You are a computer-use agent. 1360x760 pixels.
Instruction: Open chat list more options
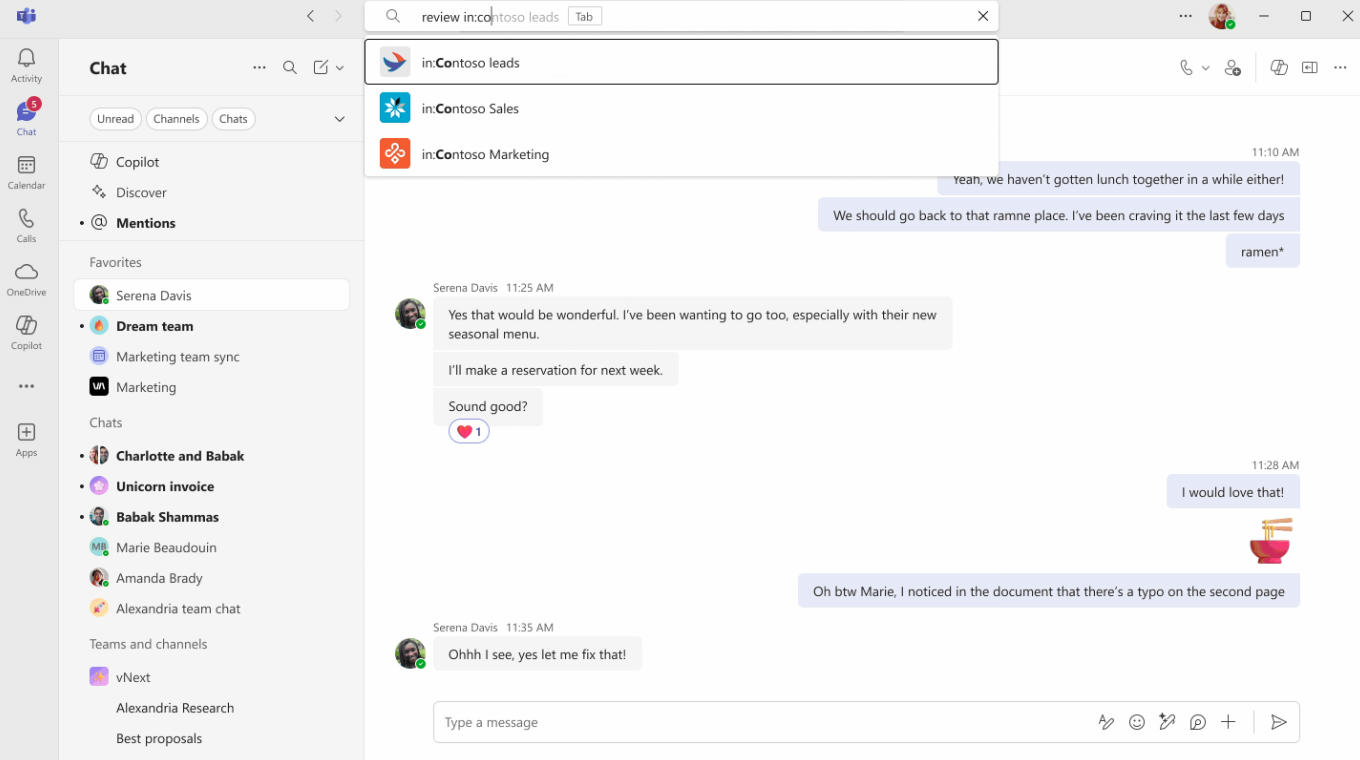pyautogui.click(x=259, y=68)
